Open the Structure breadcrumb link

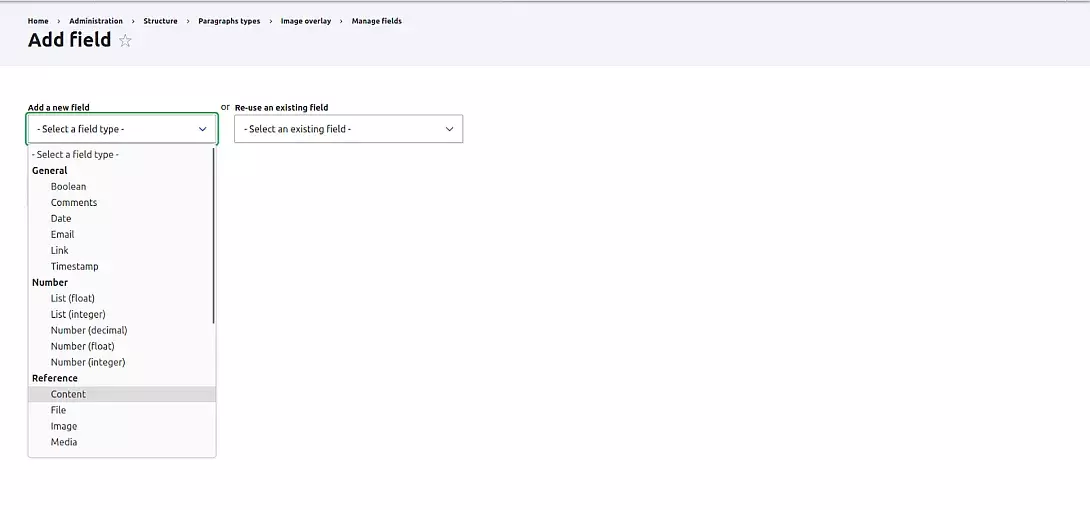(x=160, y=21)
